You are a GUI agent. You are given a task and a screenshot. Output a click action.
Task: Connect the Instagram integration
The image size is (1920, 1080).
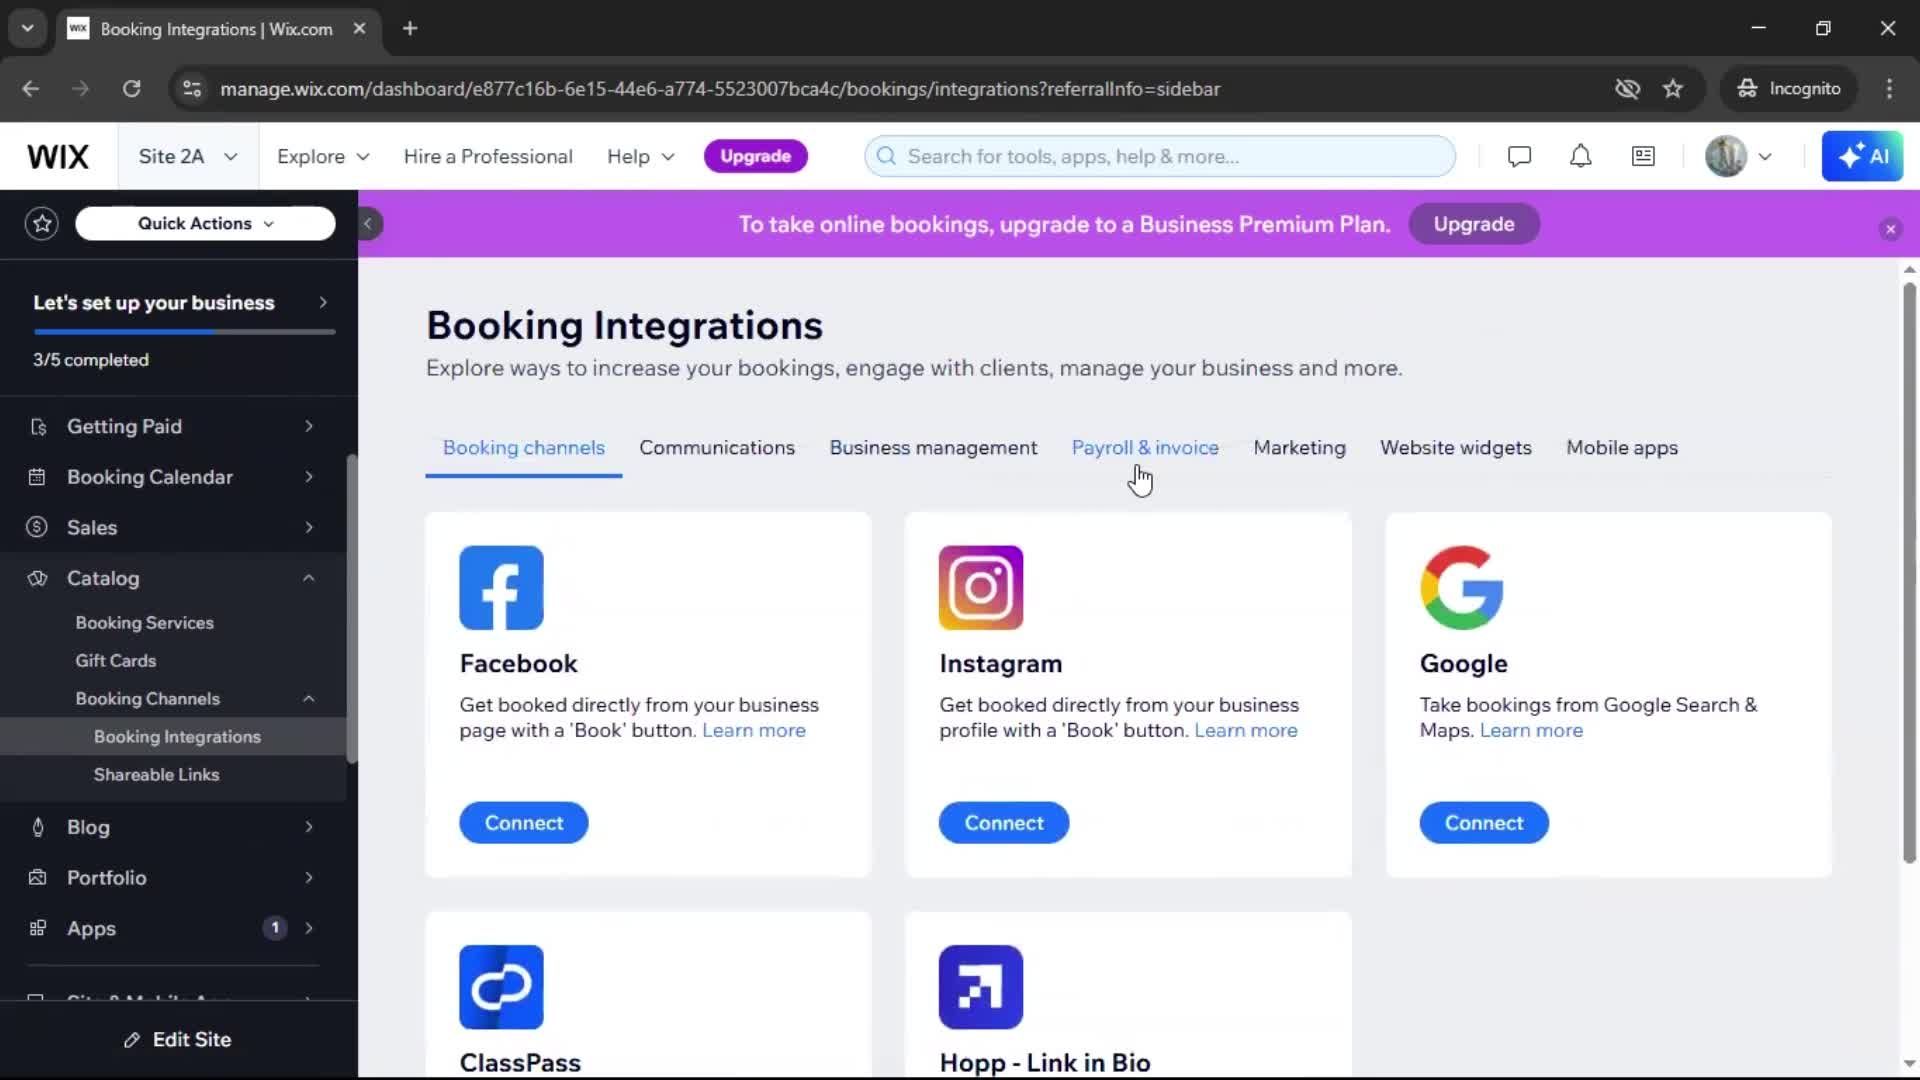[1004, 823]
